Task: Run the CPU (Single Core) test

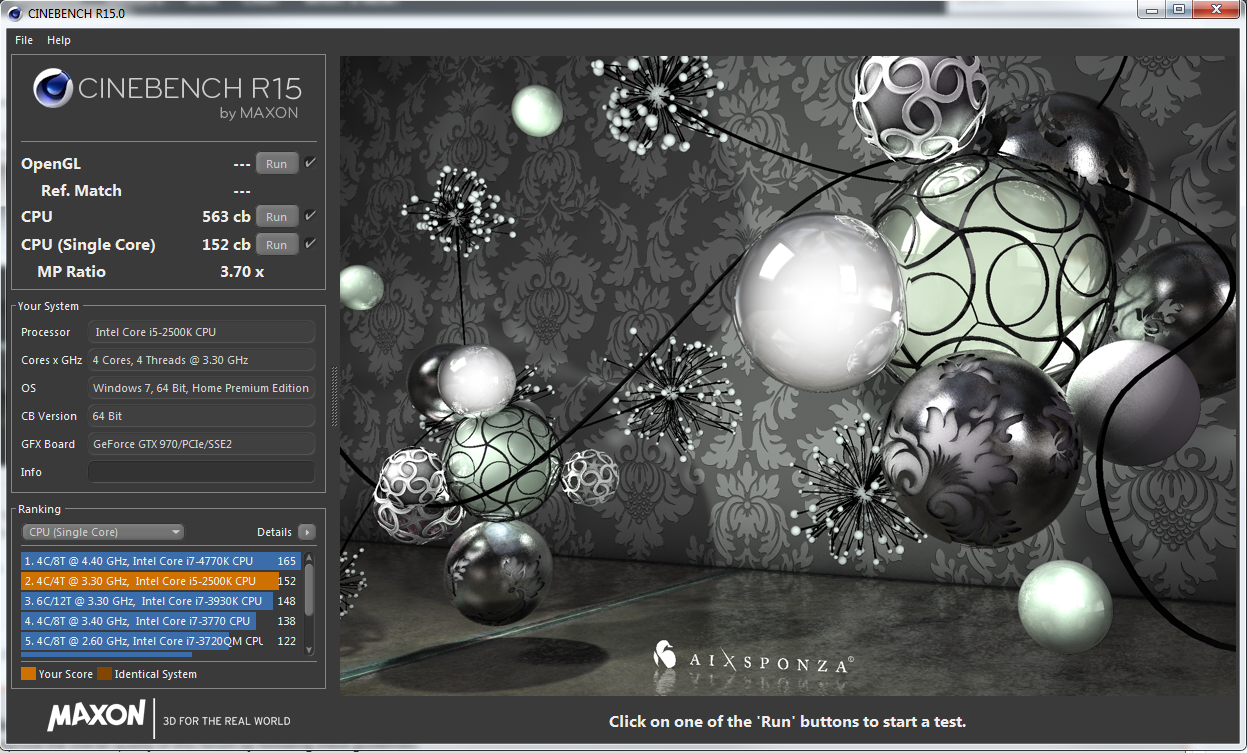Action: (x=277, y=245)
